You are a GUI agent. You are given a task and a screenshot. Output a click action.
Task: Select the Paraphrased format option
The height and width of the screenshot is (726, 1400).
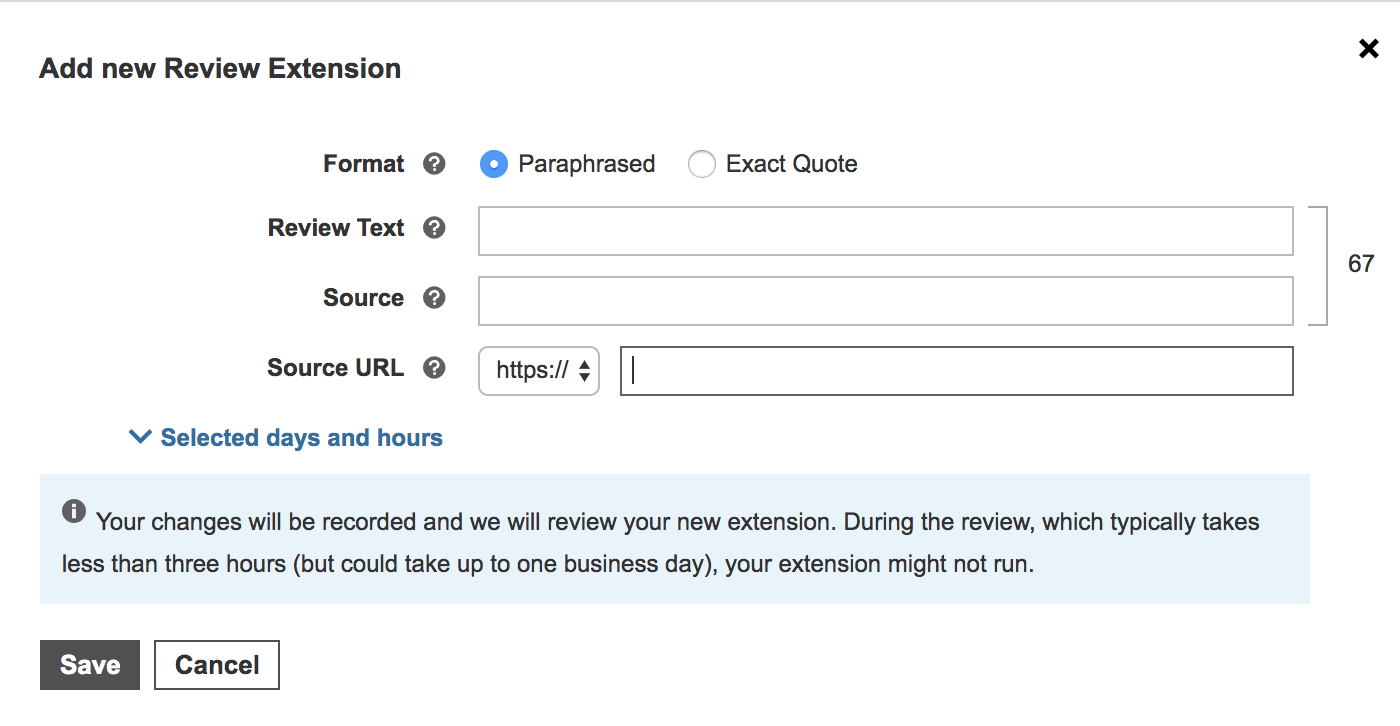pyautogui.click(x=494, y=164)
